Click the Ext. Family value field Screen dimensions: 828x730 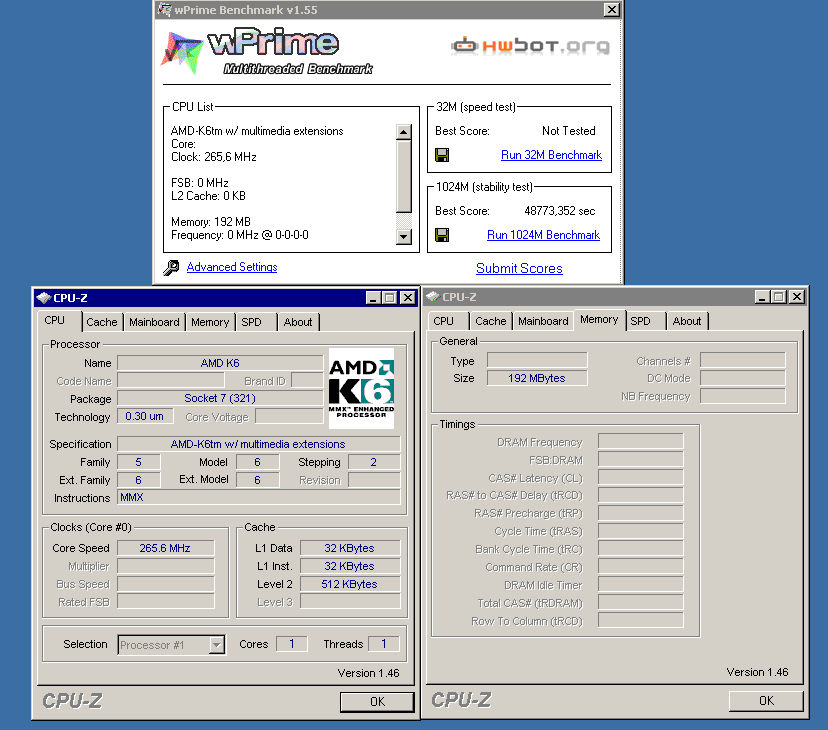click(x=138, y=480)
